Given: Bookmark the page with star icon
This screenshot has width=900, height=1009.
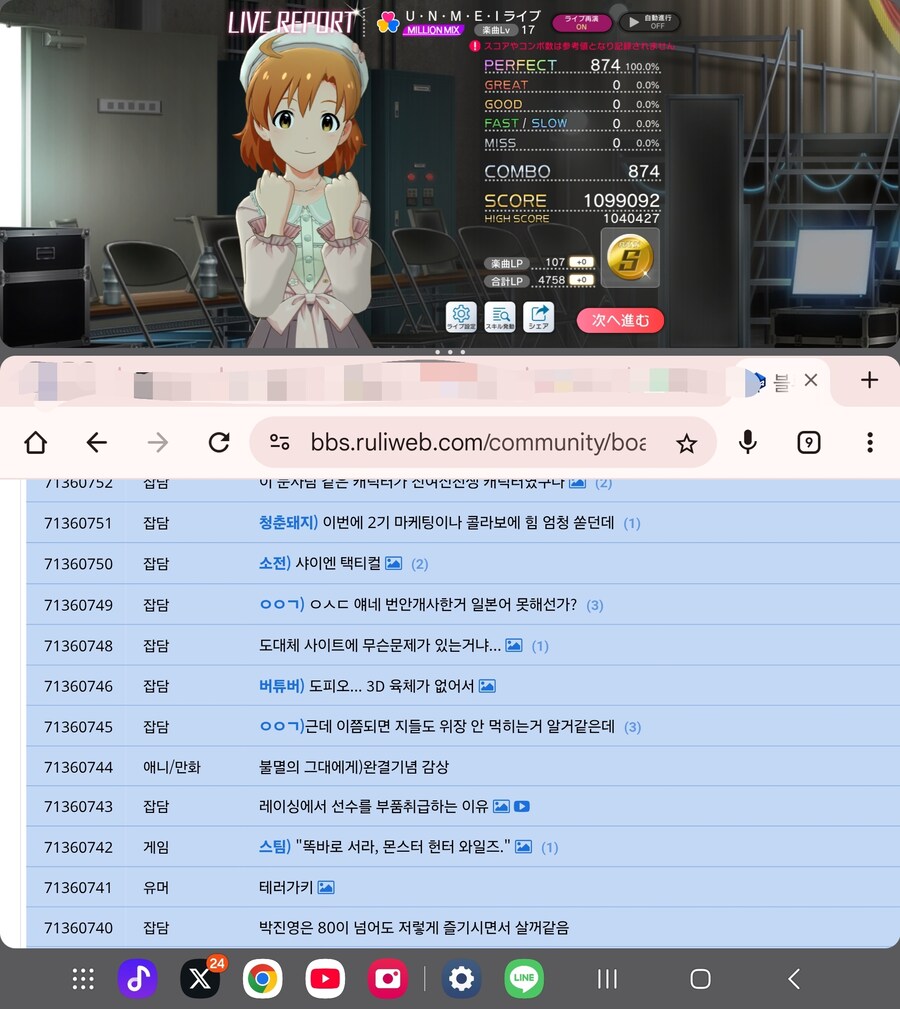Looking at the screenshot, I should click(x=686, y=443).
